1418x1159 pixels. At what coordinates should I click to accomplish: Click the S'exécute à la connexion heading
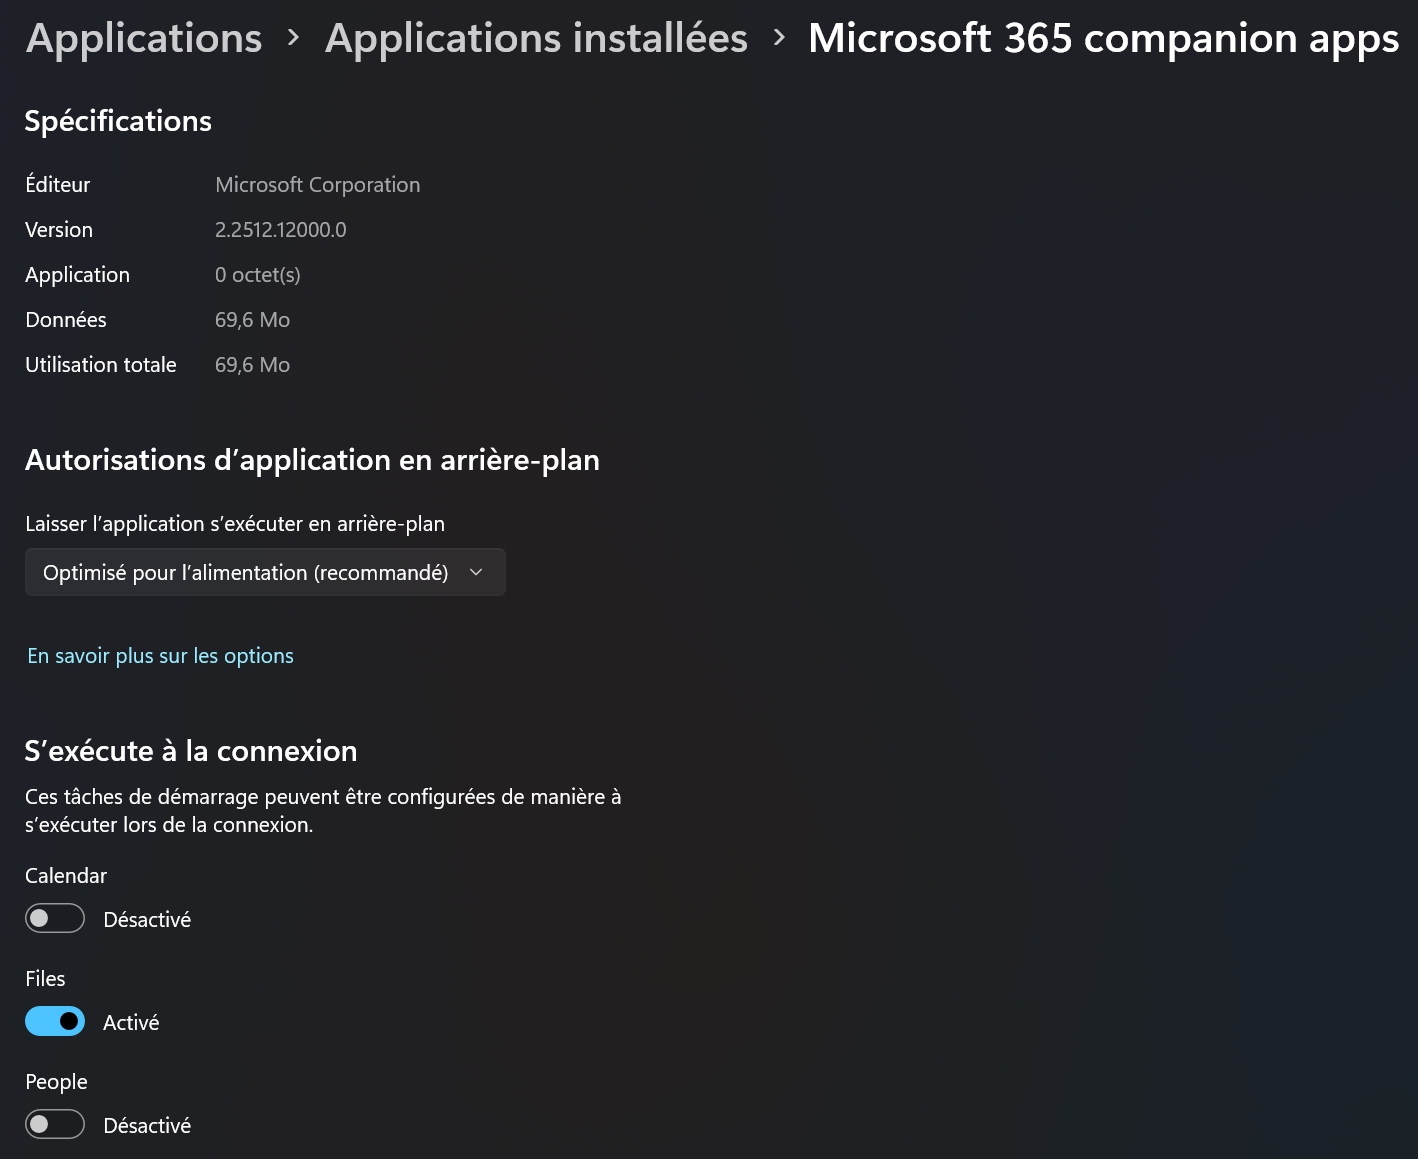tap(190, 751)
